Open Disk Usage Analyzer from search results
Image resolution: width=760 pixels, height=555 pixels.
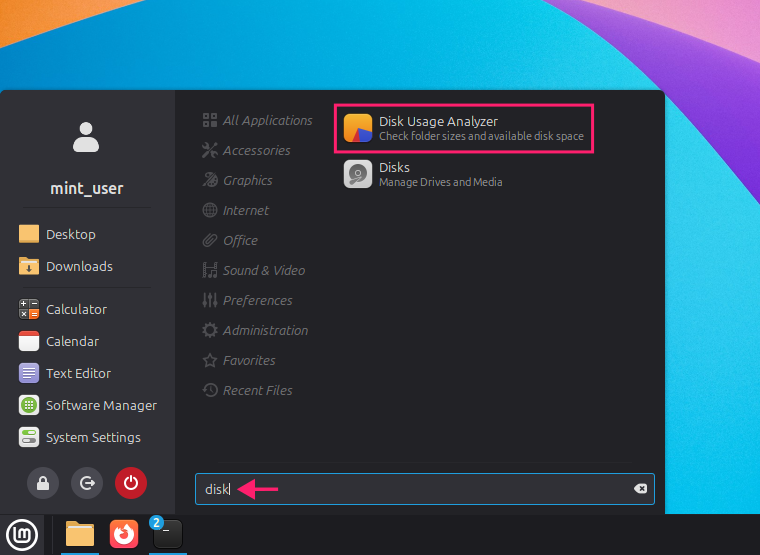[464, 128]
